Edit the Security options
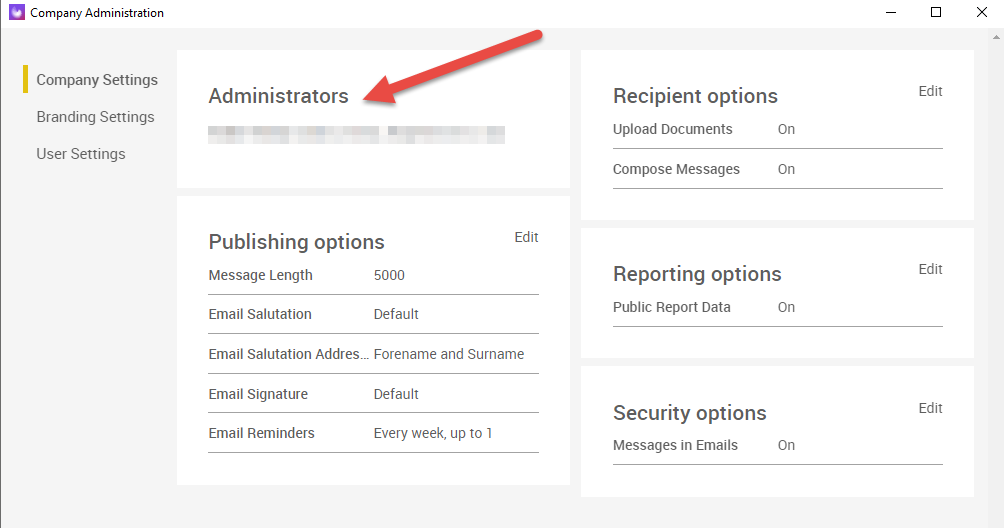 [930, 408]
